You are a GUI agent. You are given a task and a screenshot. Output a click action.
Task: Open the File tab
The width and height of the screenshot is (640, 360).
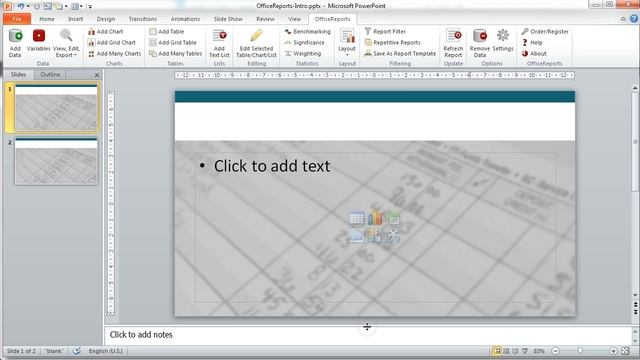pyautogui.click(x=17, y=19)
